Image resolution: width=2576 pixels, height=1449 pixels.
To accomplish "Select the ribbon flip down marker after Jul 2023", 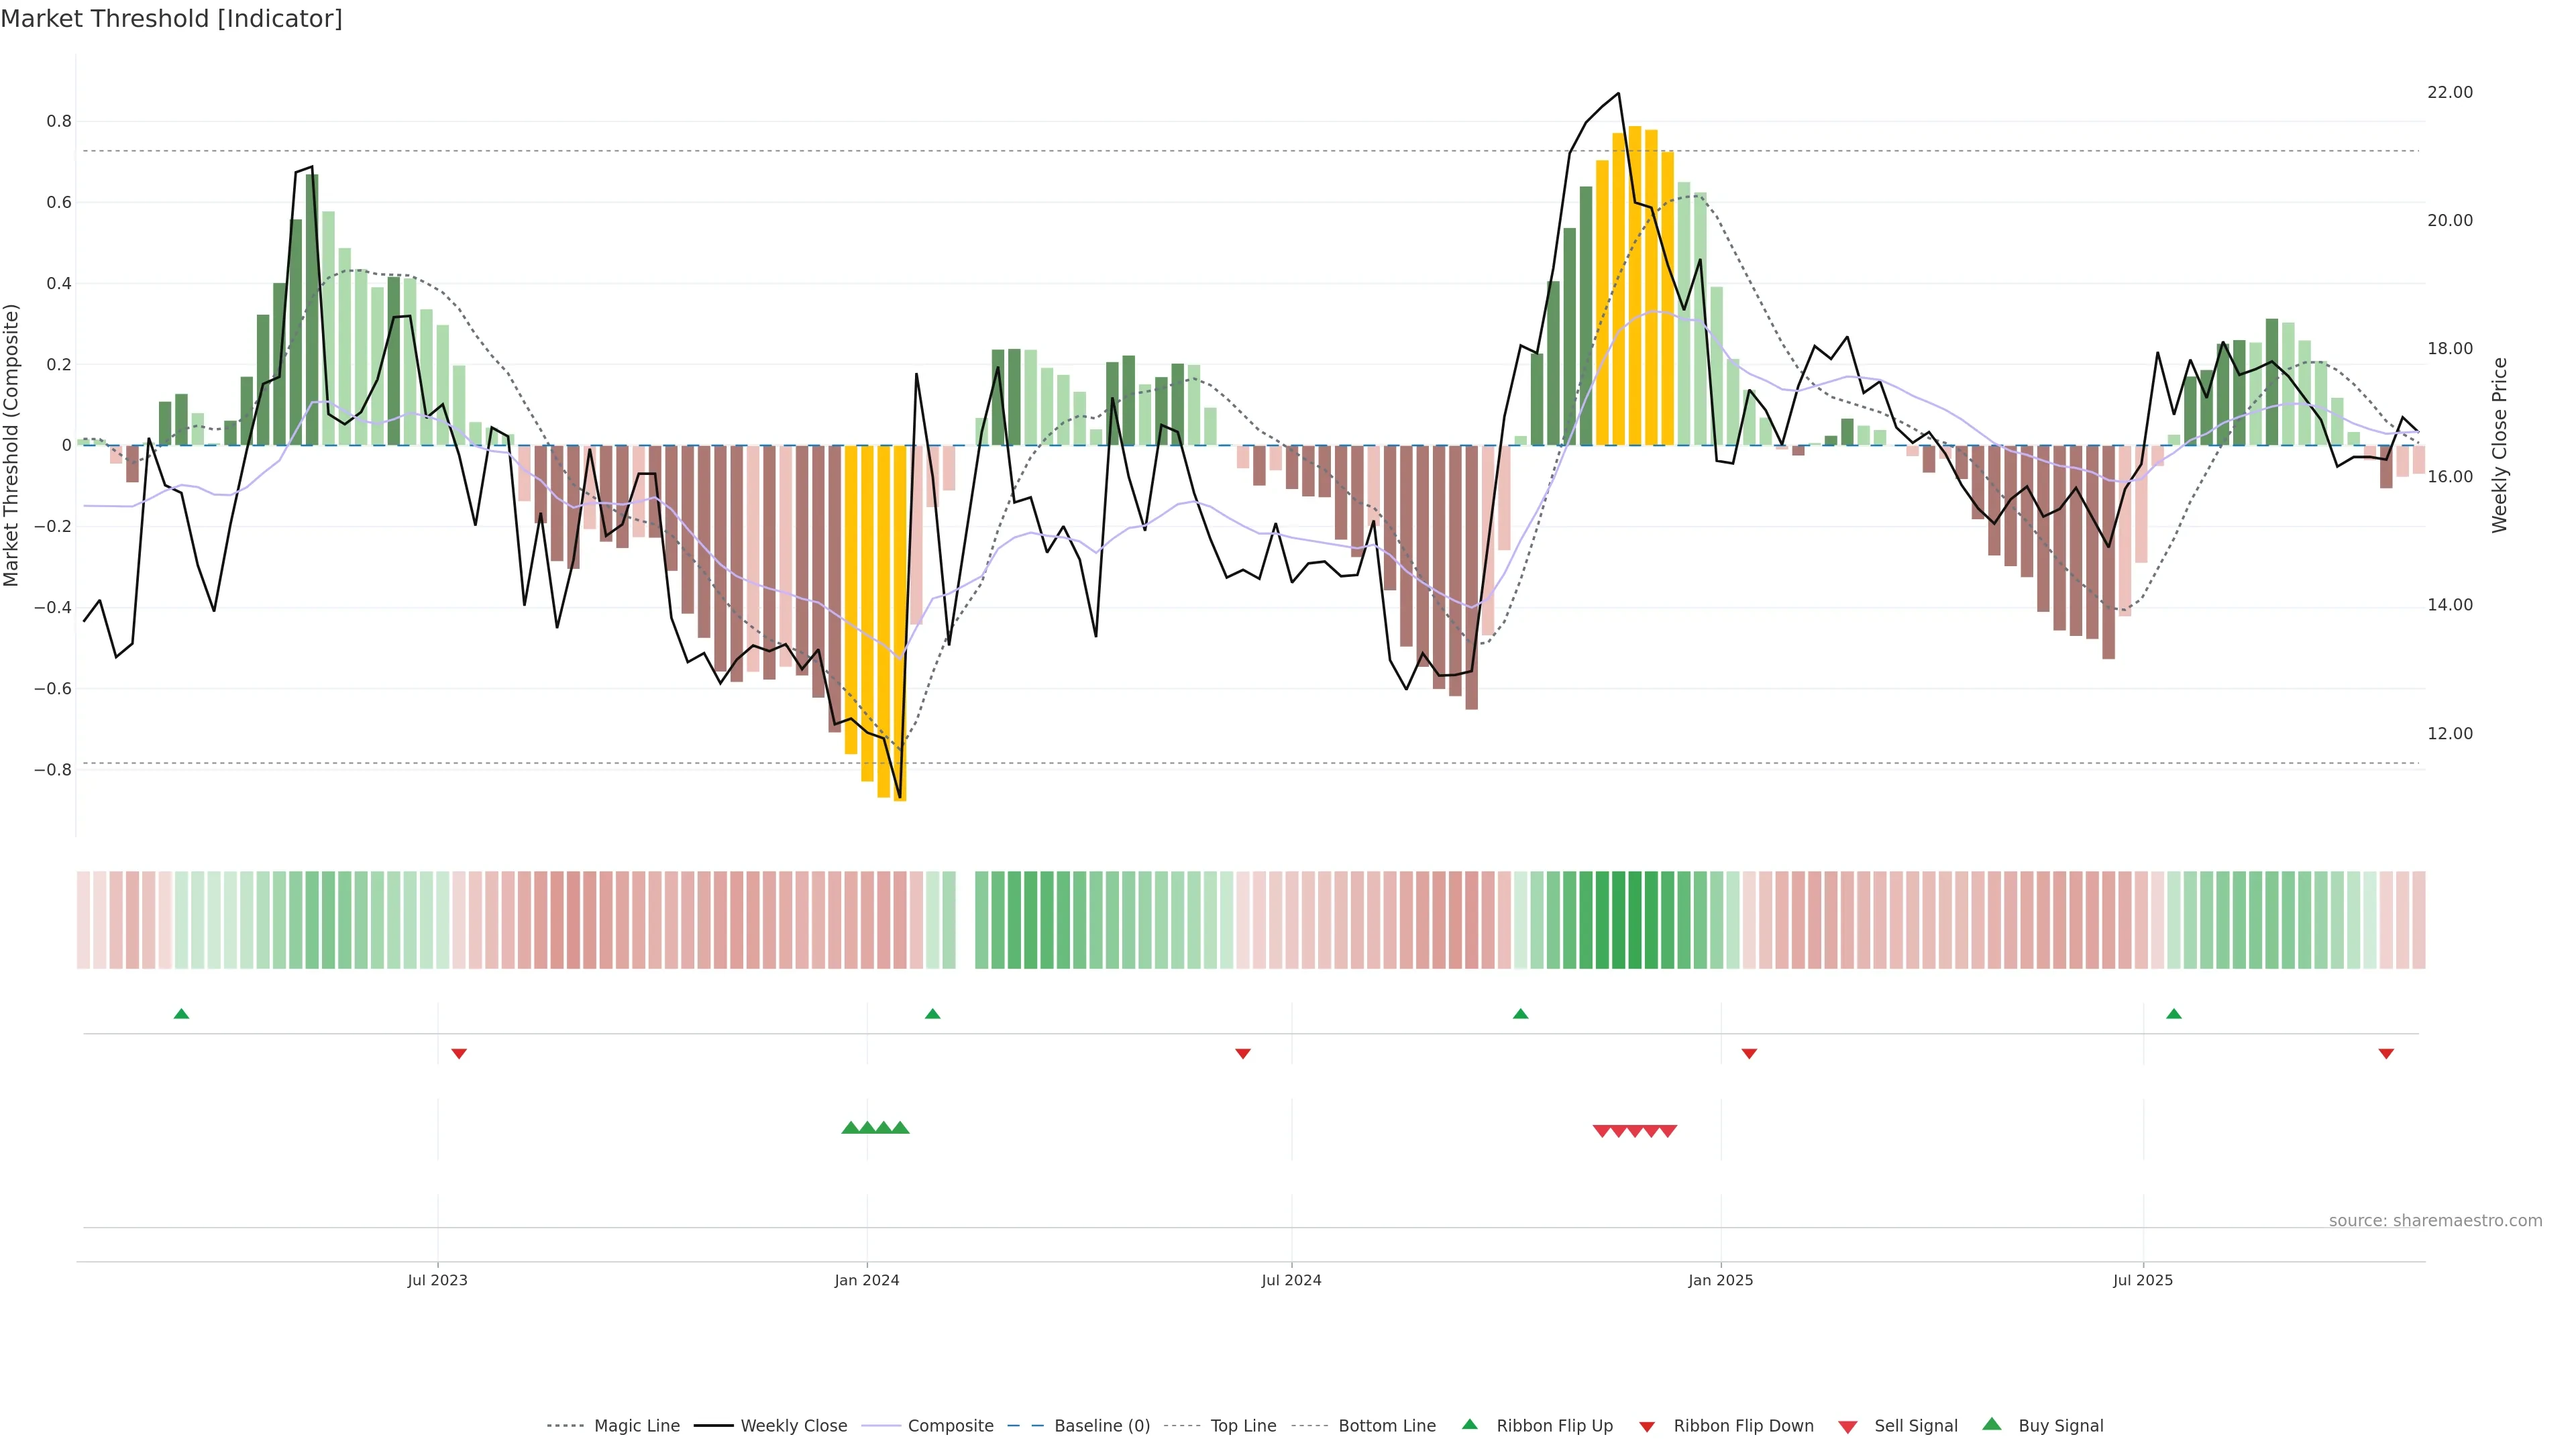I will tap(459, 1054).
